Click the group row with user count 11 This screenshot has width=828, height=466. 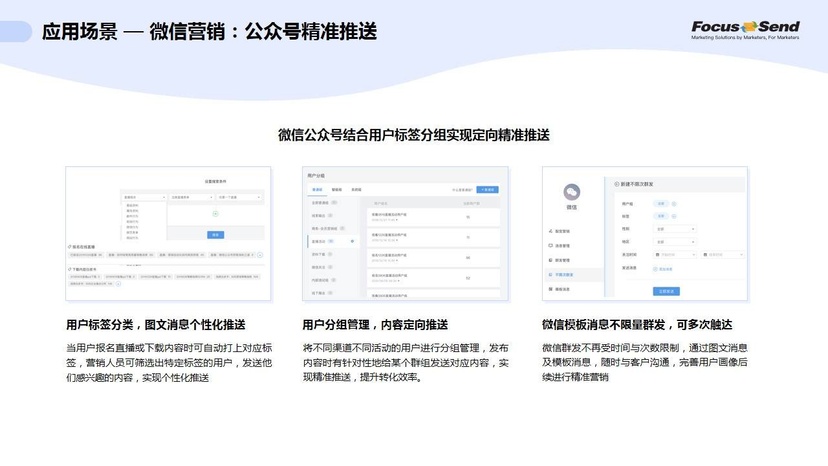pos(434,237)
